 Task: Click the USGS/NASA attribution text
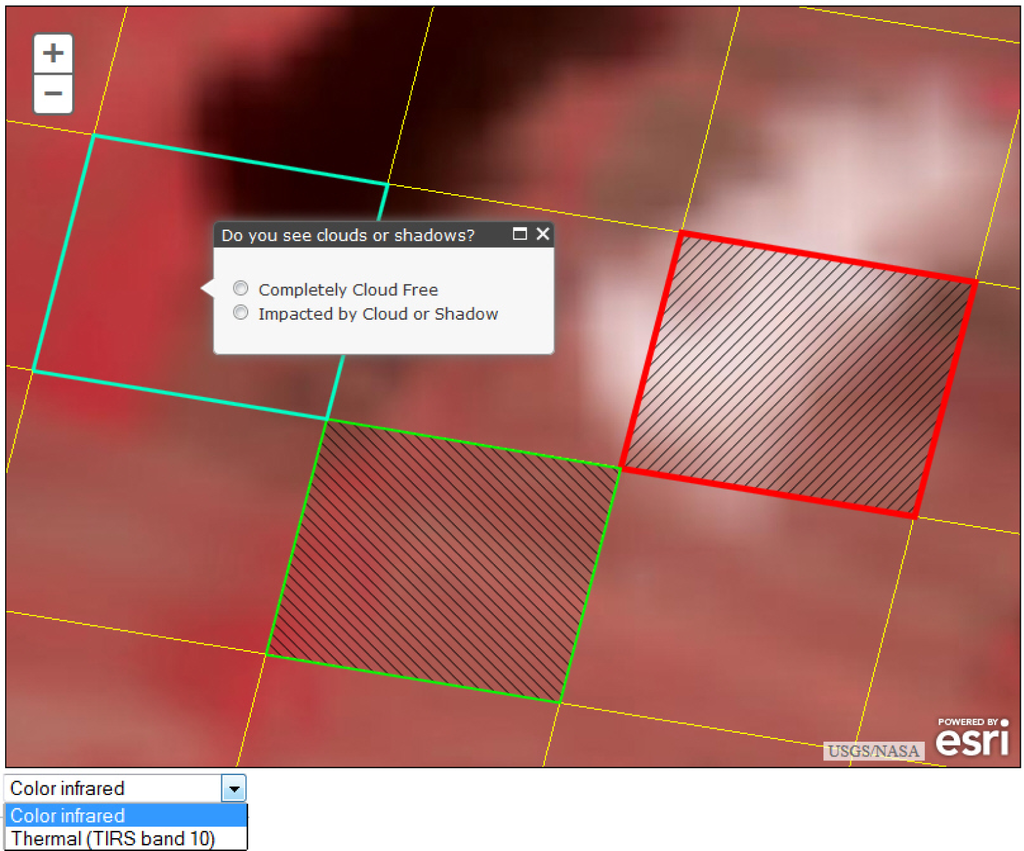tap(873, 751)
